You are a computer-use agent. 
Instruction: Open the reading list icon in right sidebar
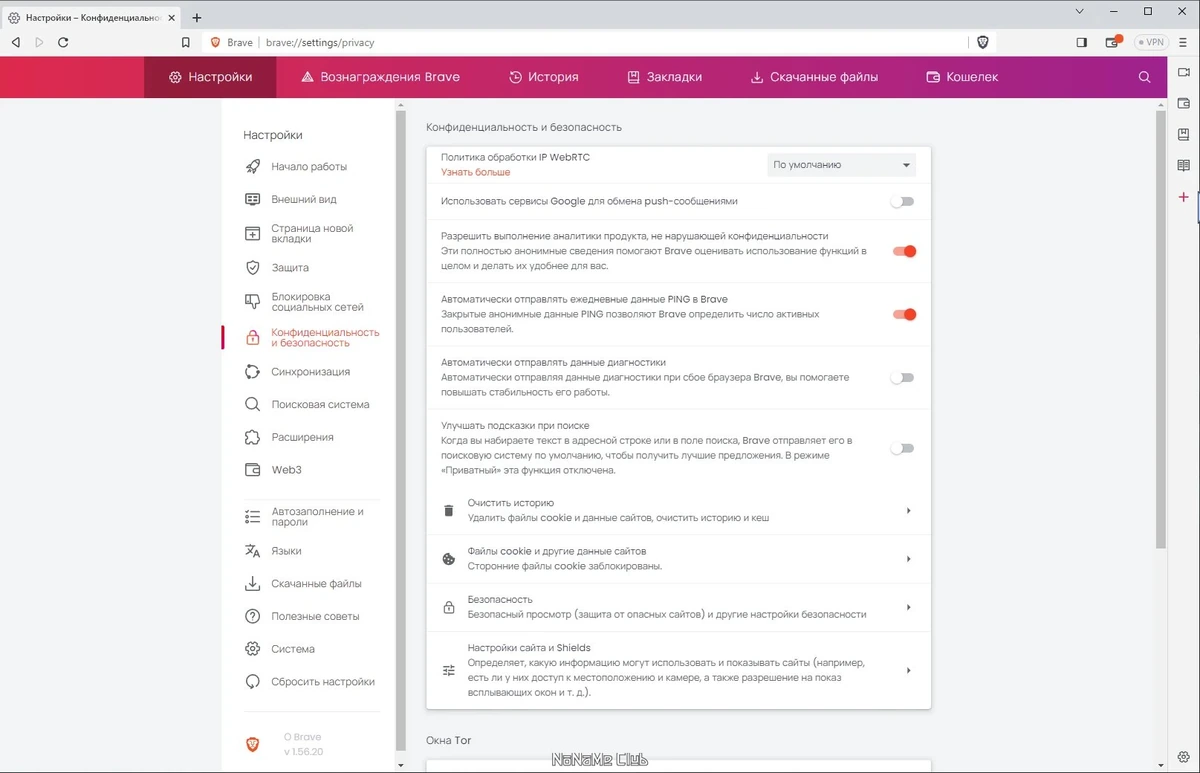coord(1184,165)
